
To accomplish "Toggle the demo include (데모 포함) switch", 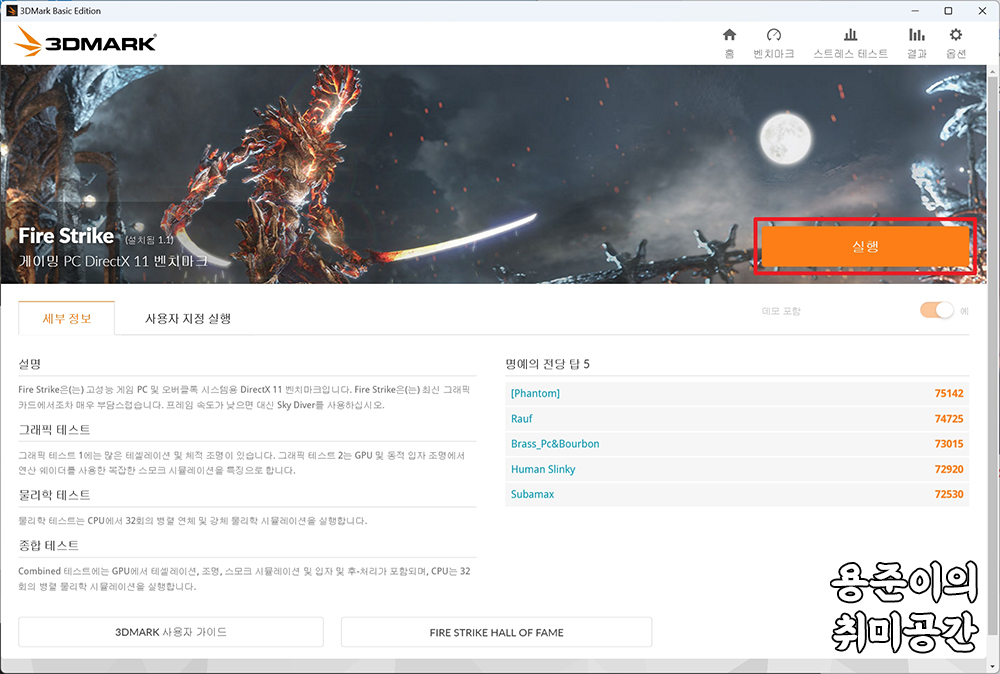I will pos(936,311).
